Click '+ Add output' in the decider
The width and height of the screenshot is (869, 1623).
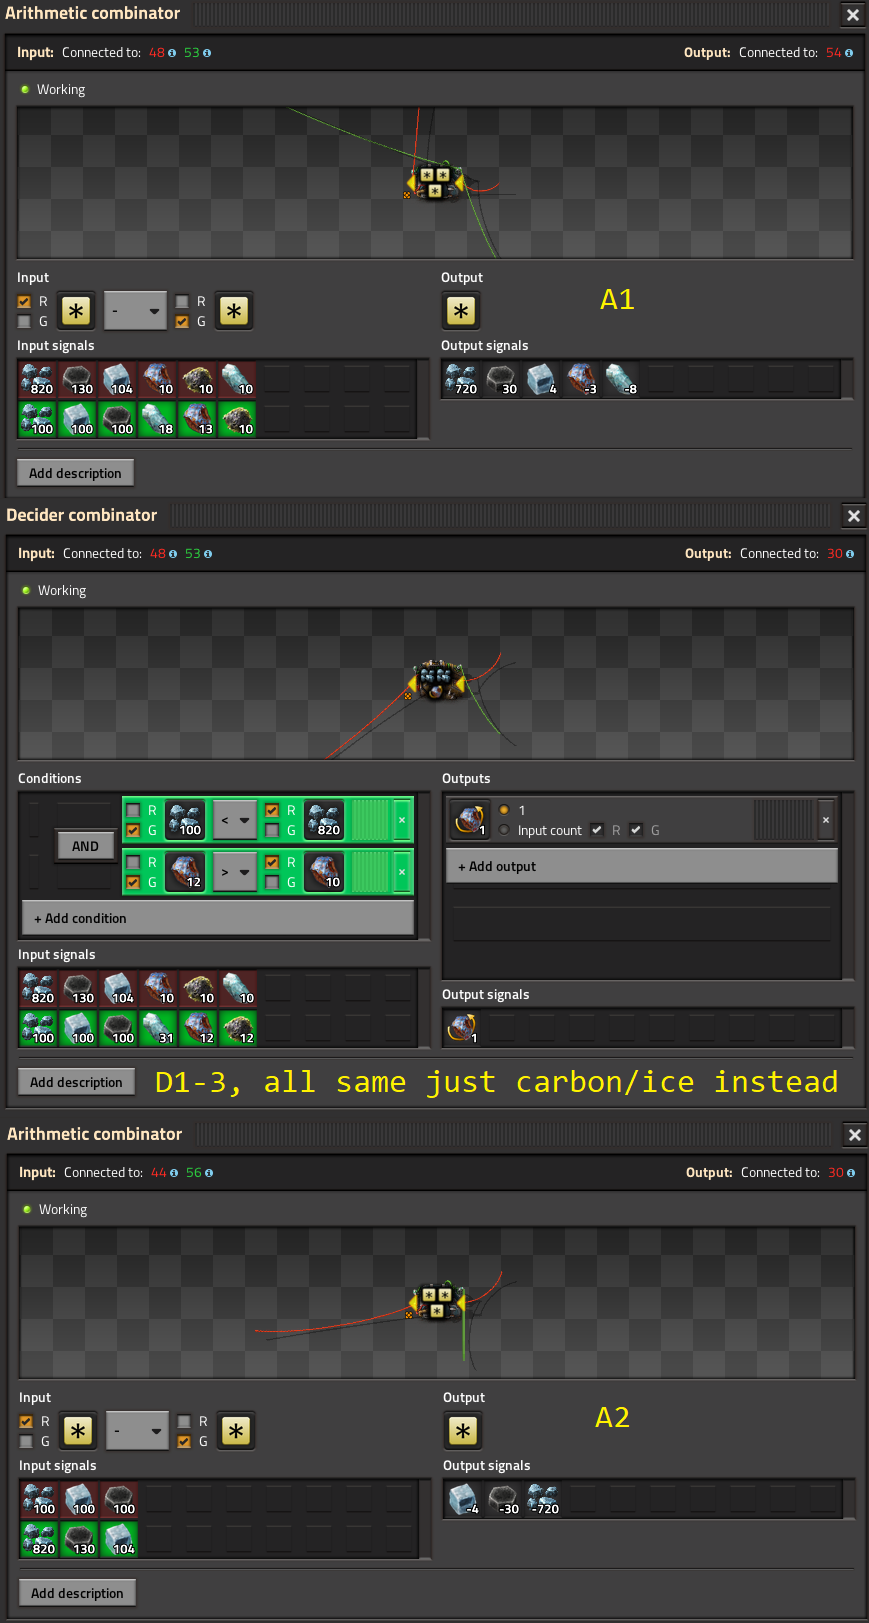(641, 866)
